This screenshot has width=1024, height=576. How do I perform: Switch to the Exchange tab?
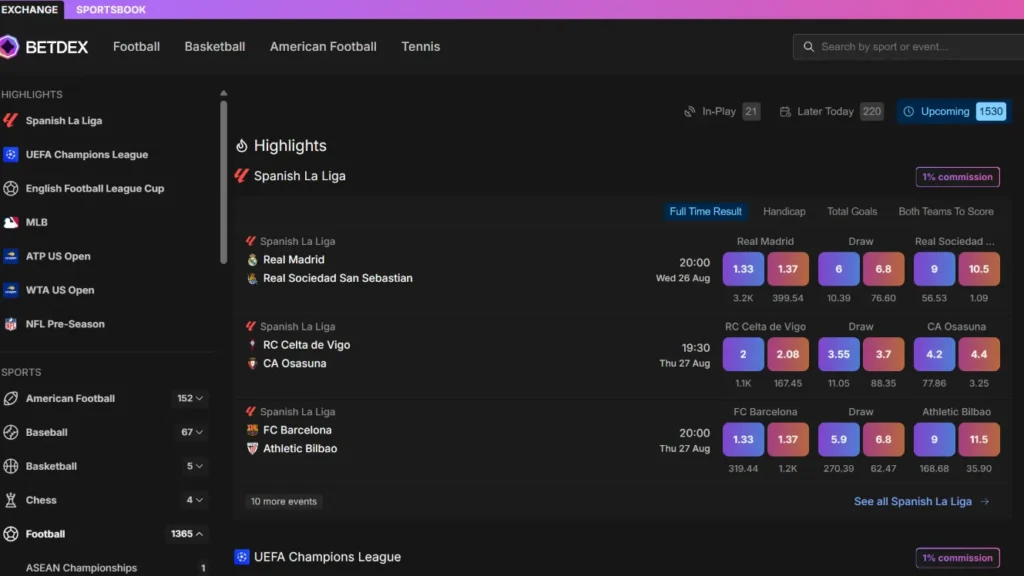pos(30,9)
